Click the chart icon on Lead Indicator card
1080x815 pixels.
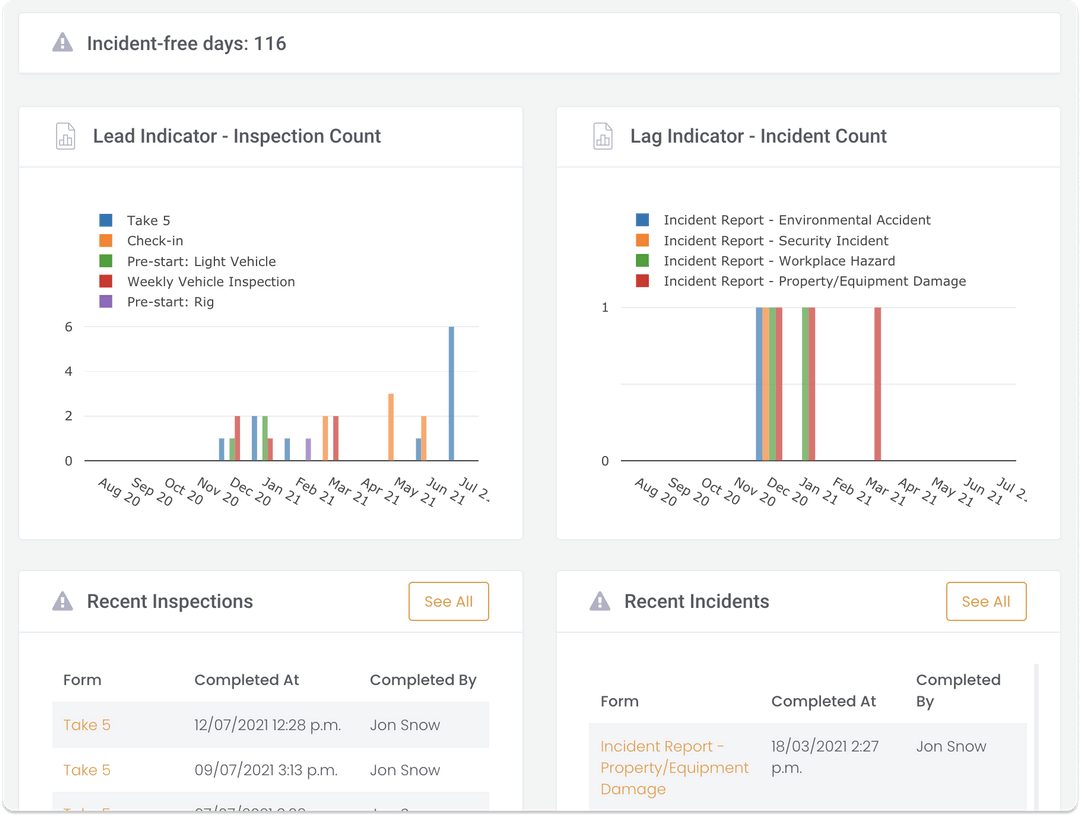[66, 136]
